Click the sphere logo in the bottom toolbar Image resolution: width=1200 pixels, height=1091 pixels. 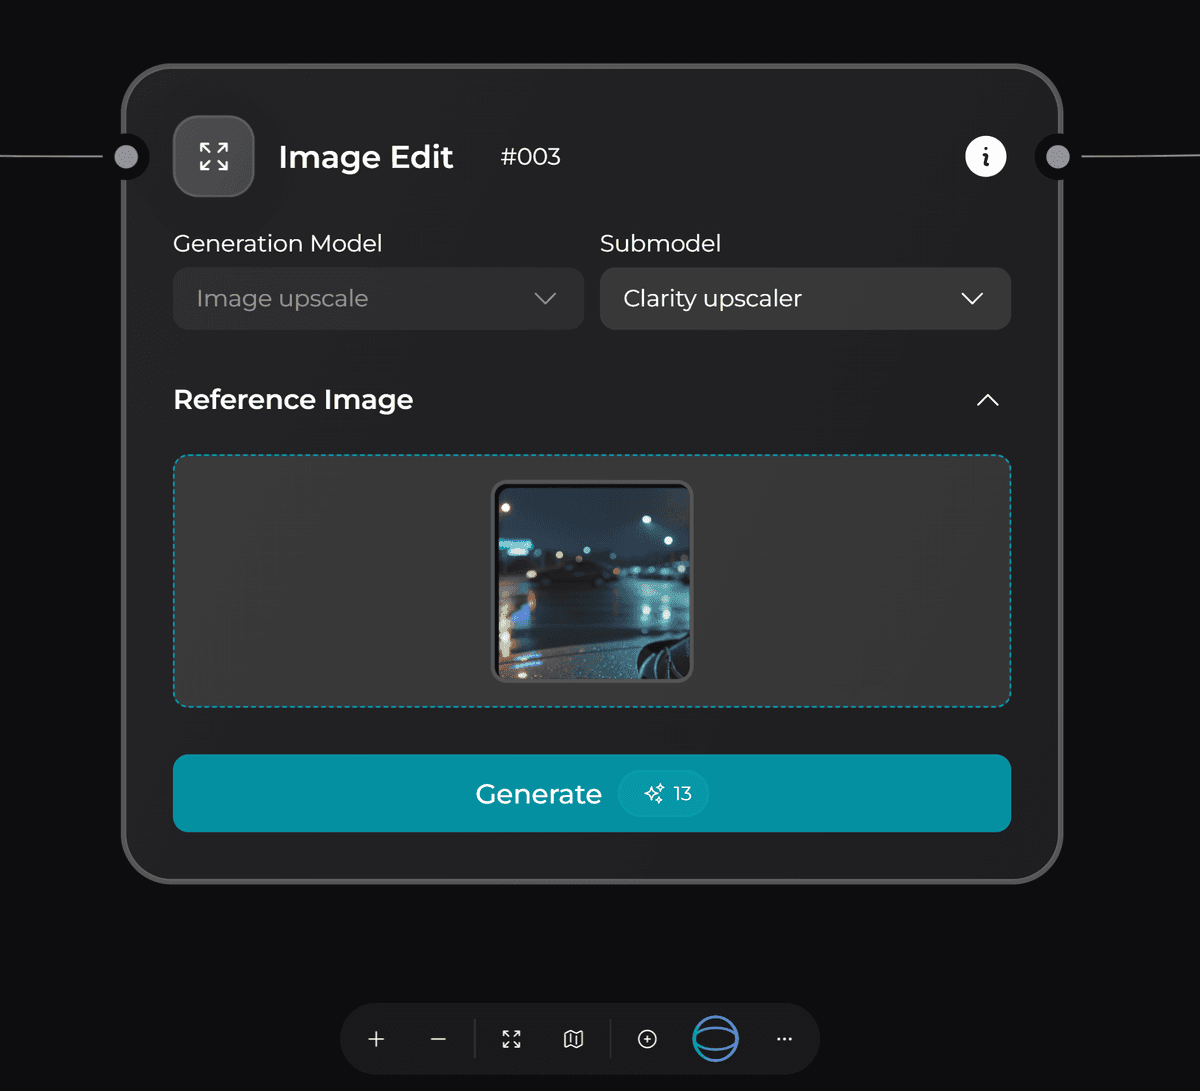click(x=716, y=1039)
